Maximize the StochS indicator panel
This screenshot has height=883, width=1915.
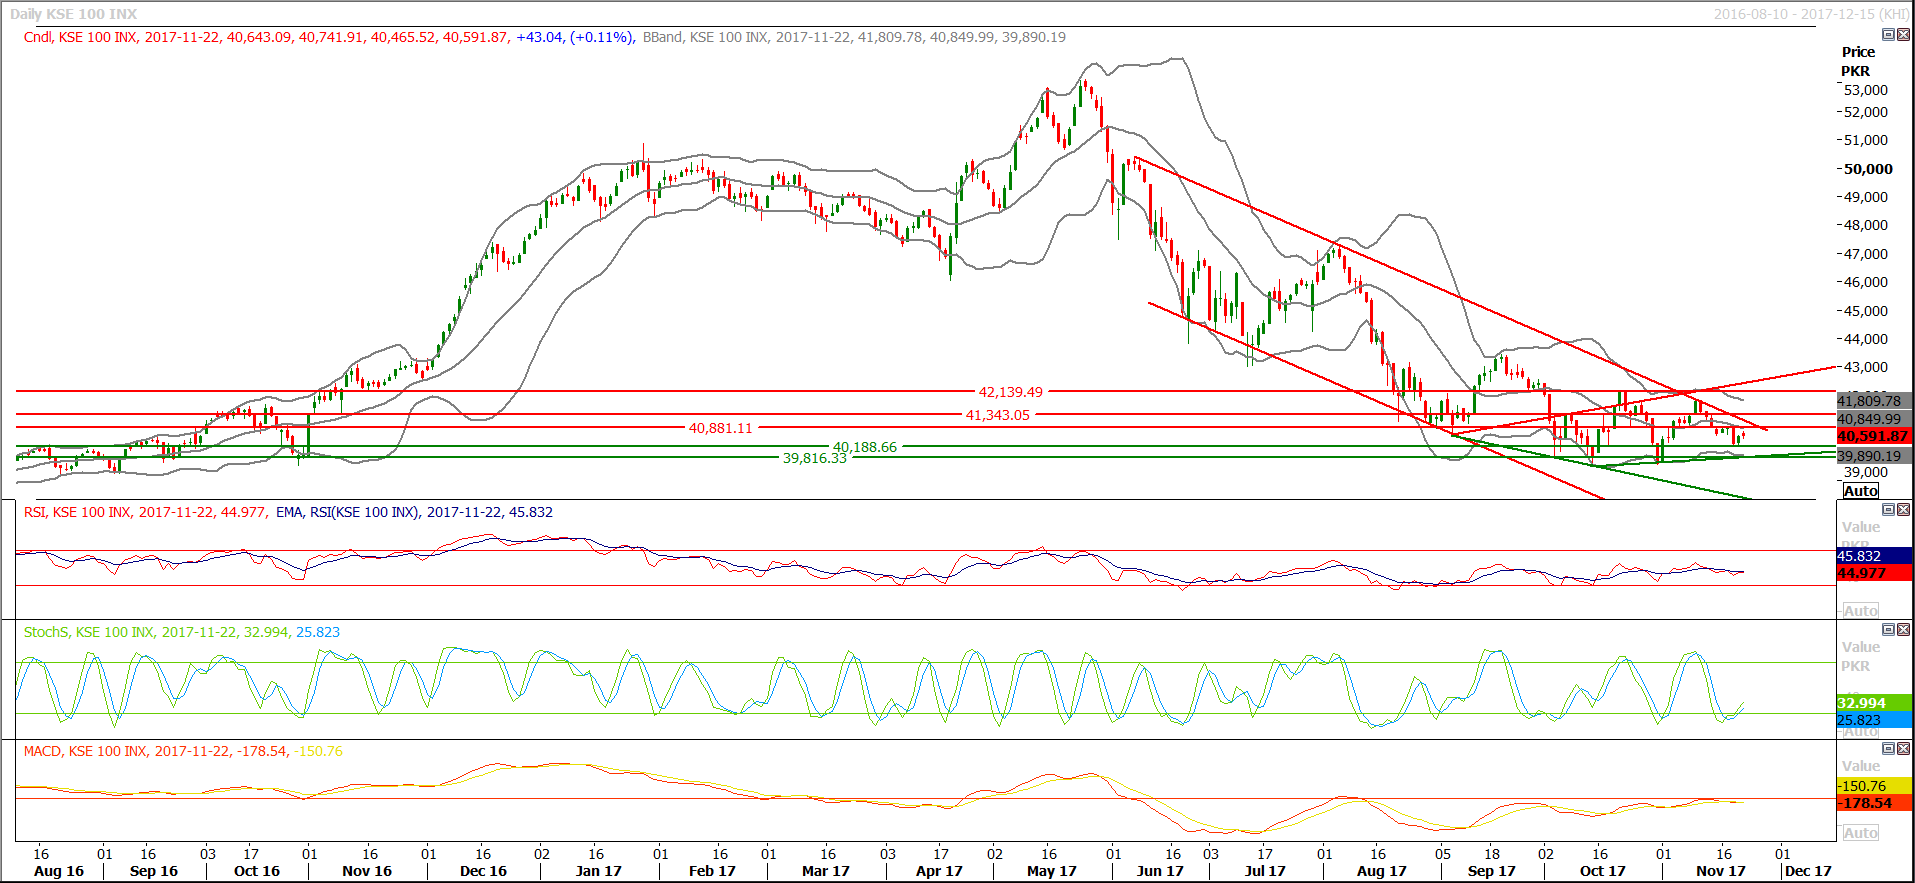1888,630
